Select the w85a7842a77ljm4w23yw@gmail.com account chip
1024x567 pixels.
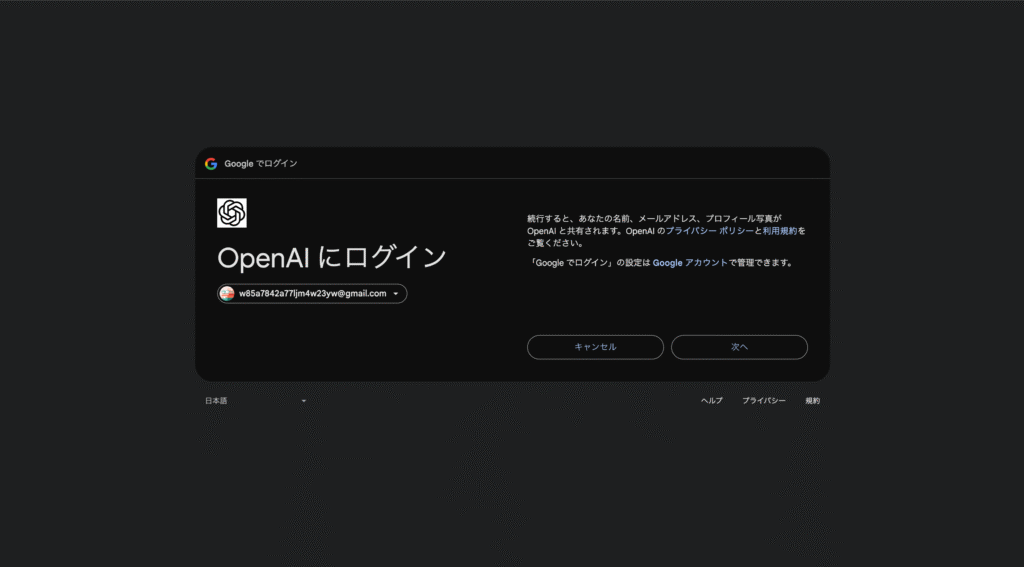(312, 294)
